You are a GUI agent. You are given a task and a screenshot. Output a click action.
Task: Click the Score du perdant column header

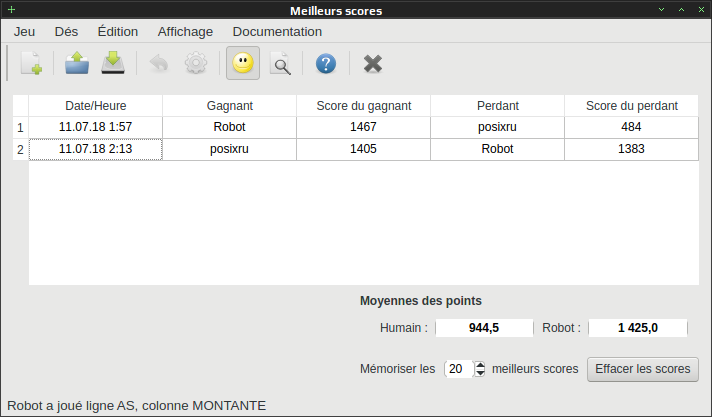(631, 106)
